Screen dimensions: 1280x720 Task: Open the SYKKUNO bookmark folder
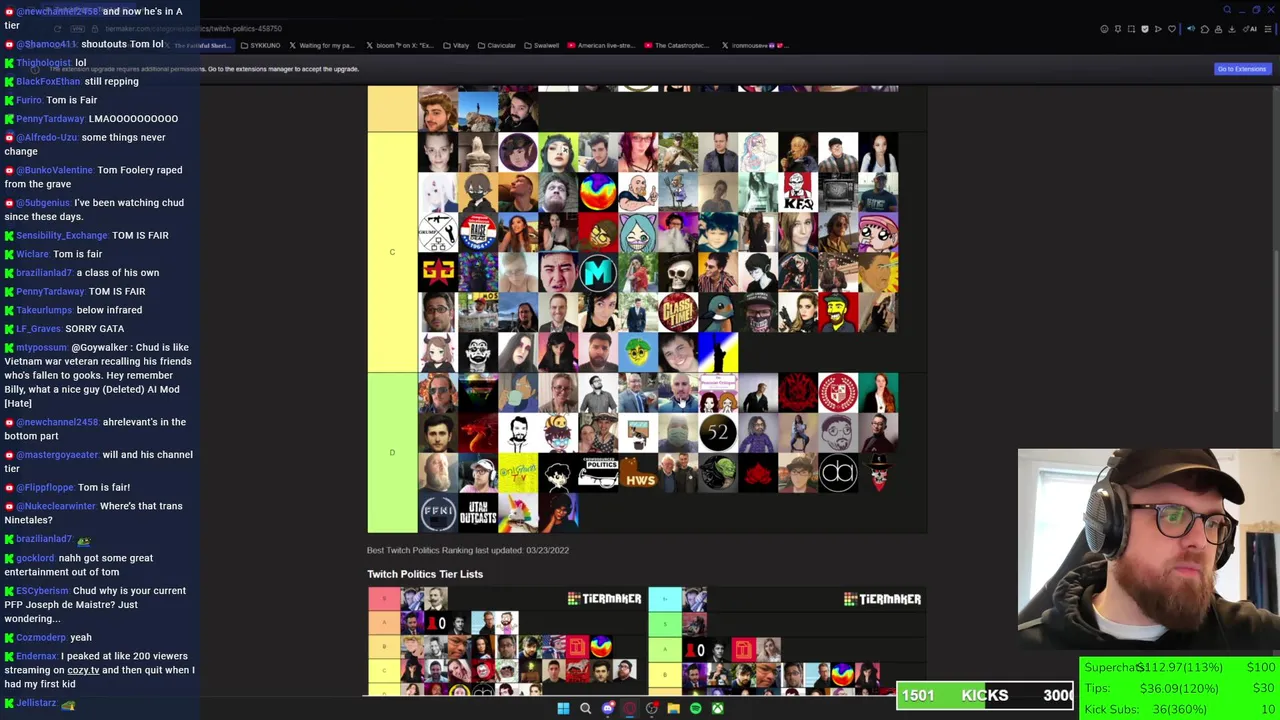coord(260,45)
